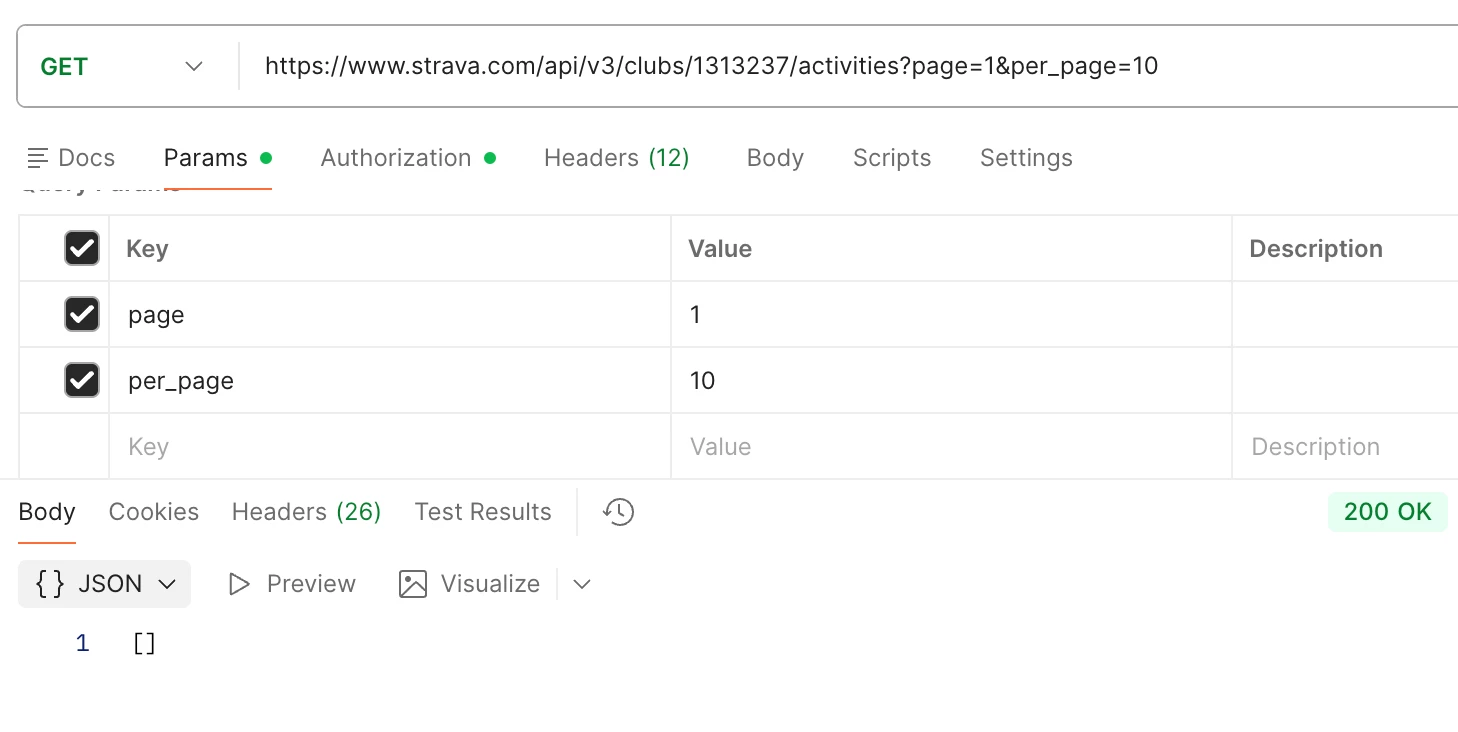The image size is (1458, 732).
Task: Open the Visualize options chevron
Action: pyautogui.click(x=582, y=584)
